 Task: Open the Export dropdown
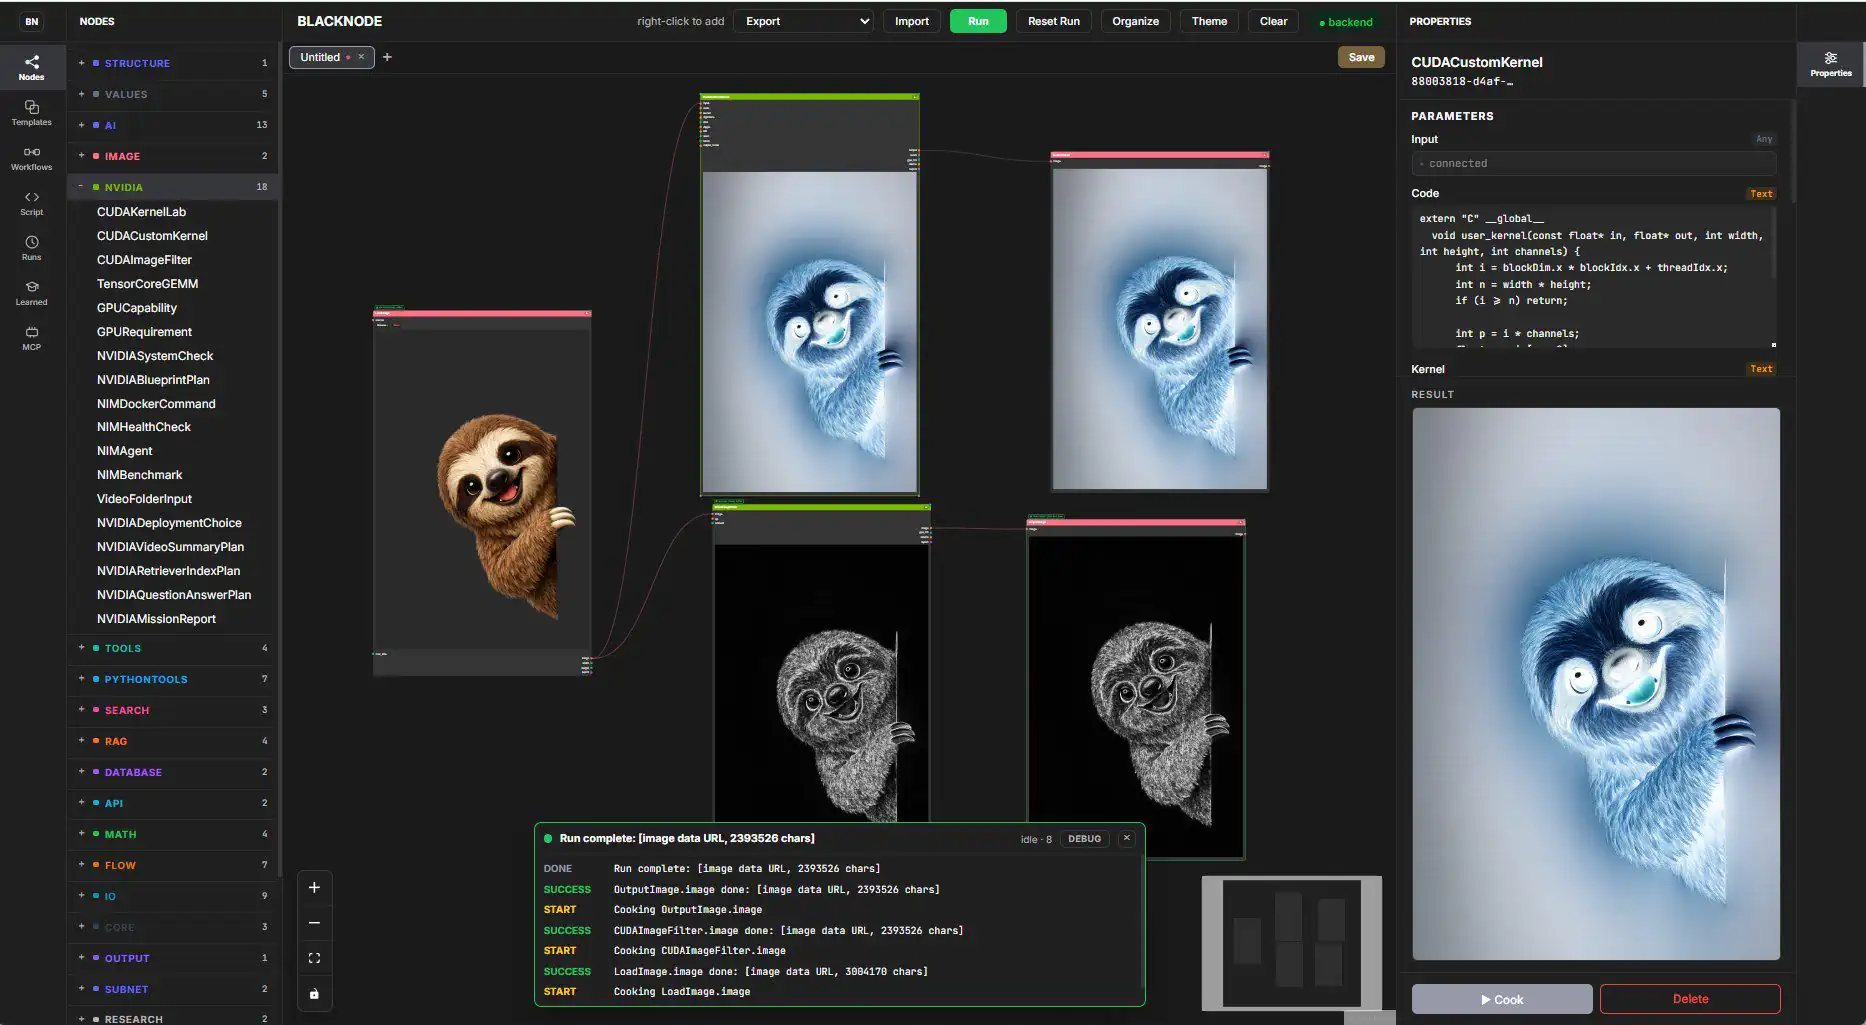tap(804, 21)
